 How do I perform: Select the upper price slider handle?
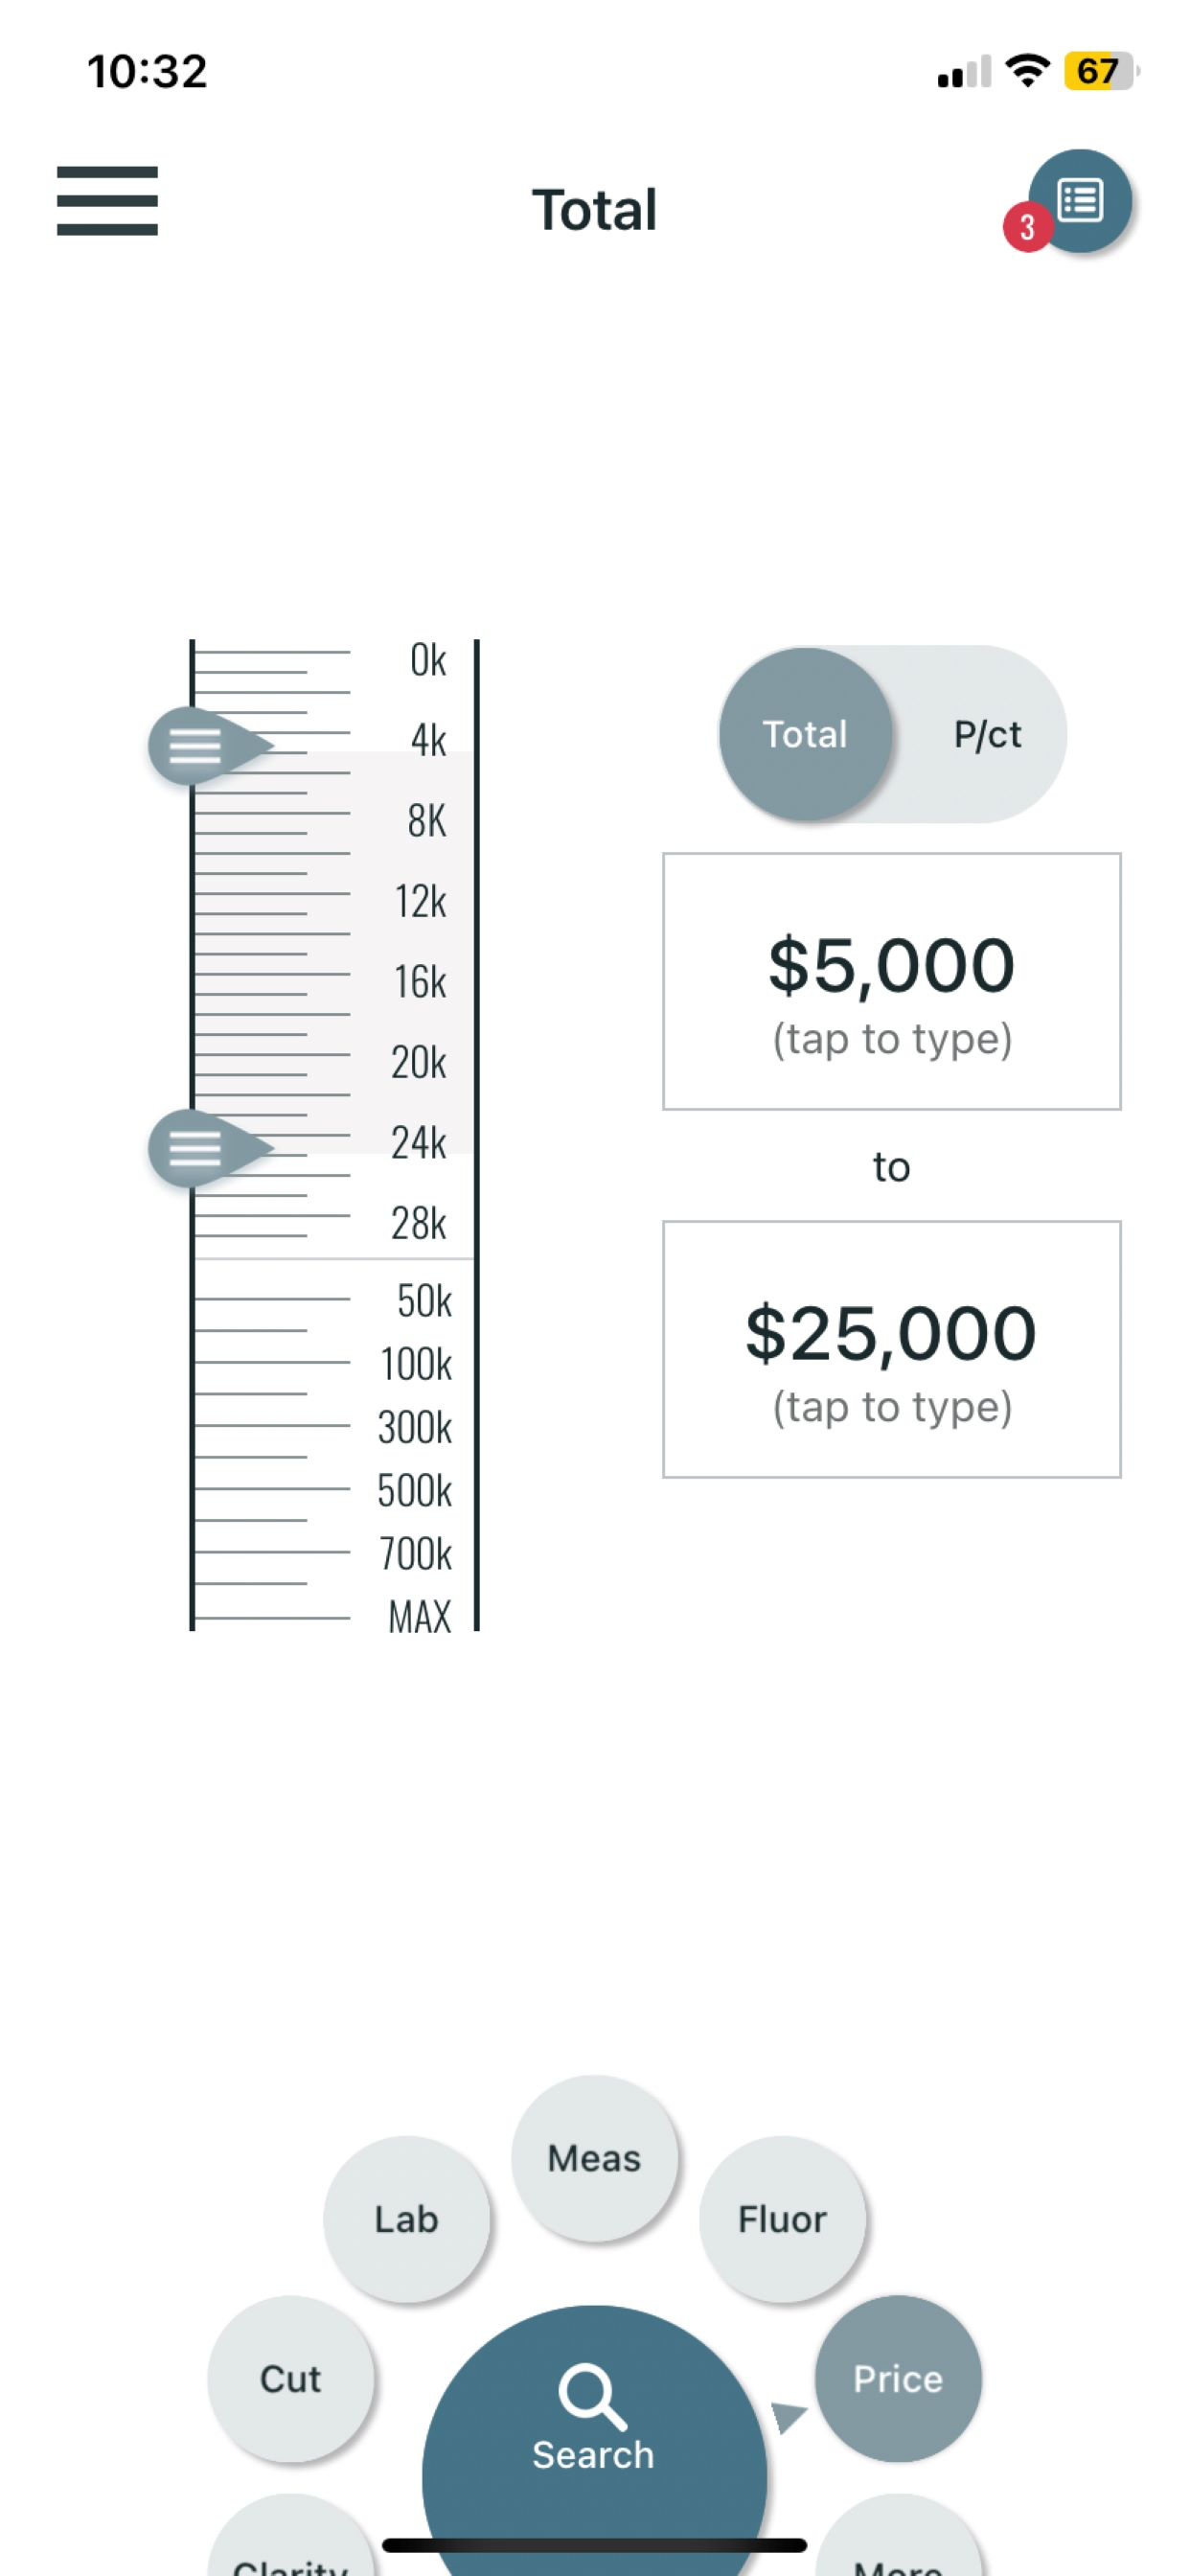210,746
